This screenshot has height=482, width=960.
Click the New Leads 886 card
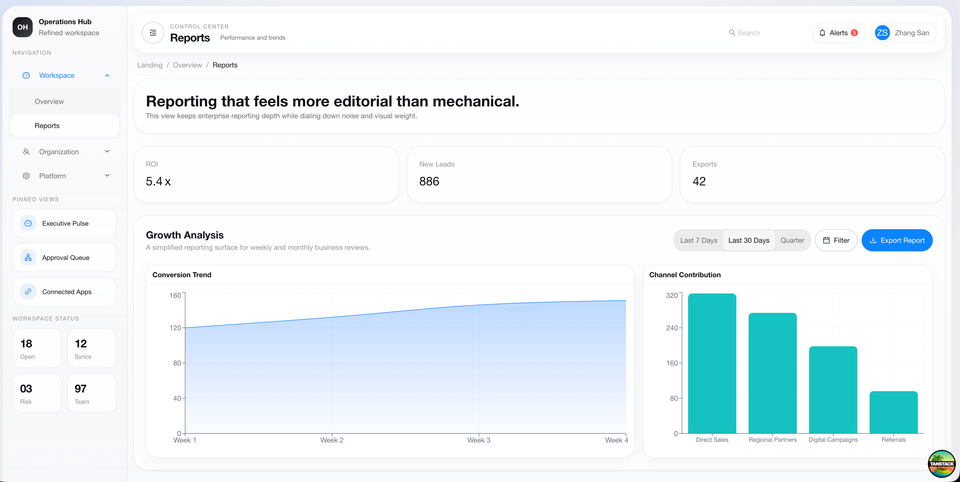[x=539, y=175]
